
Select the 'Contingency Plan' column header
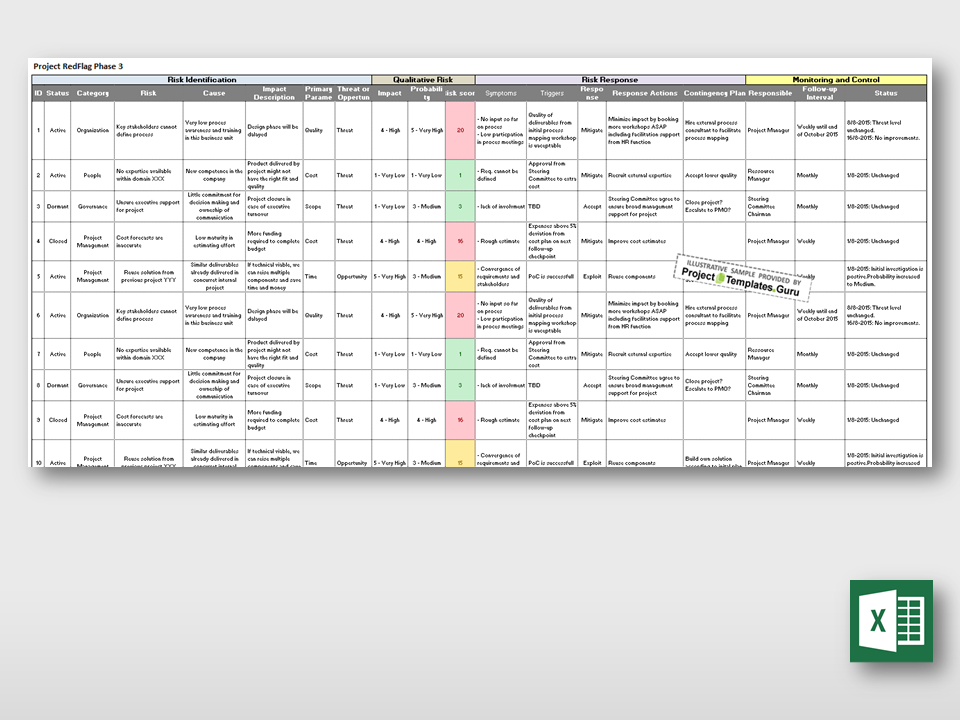(x=714, y=93)
